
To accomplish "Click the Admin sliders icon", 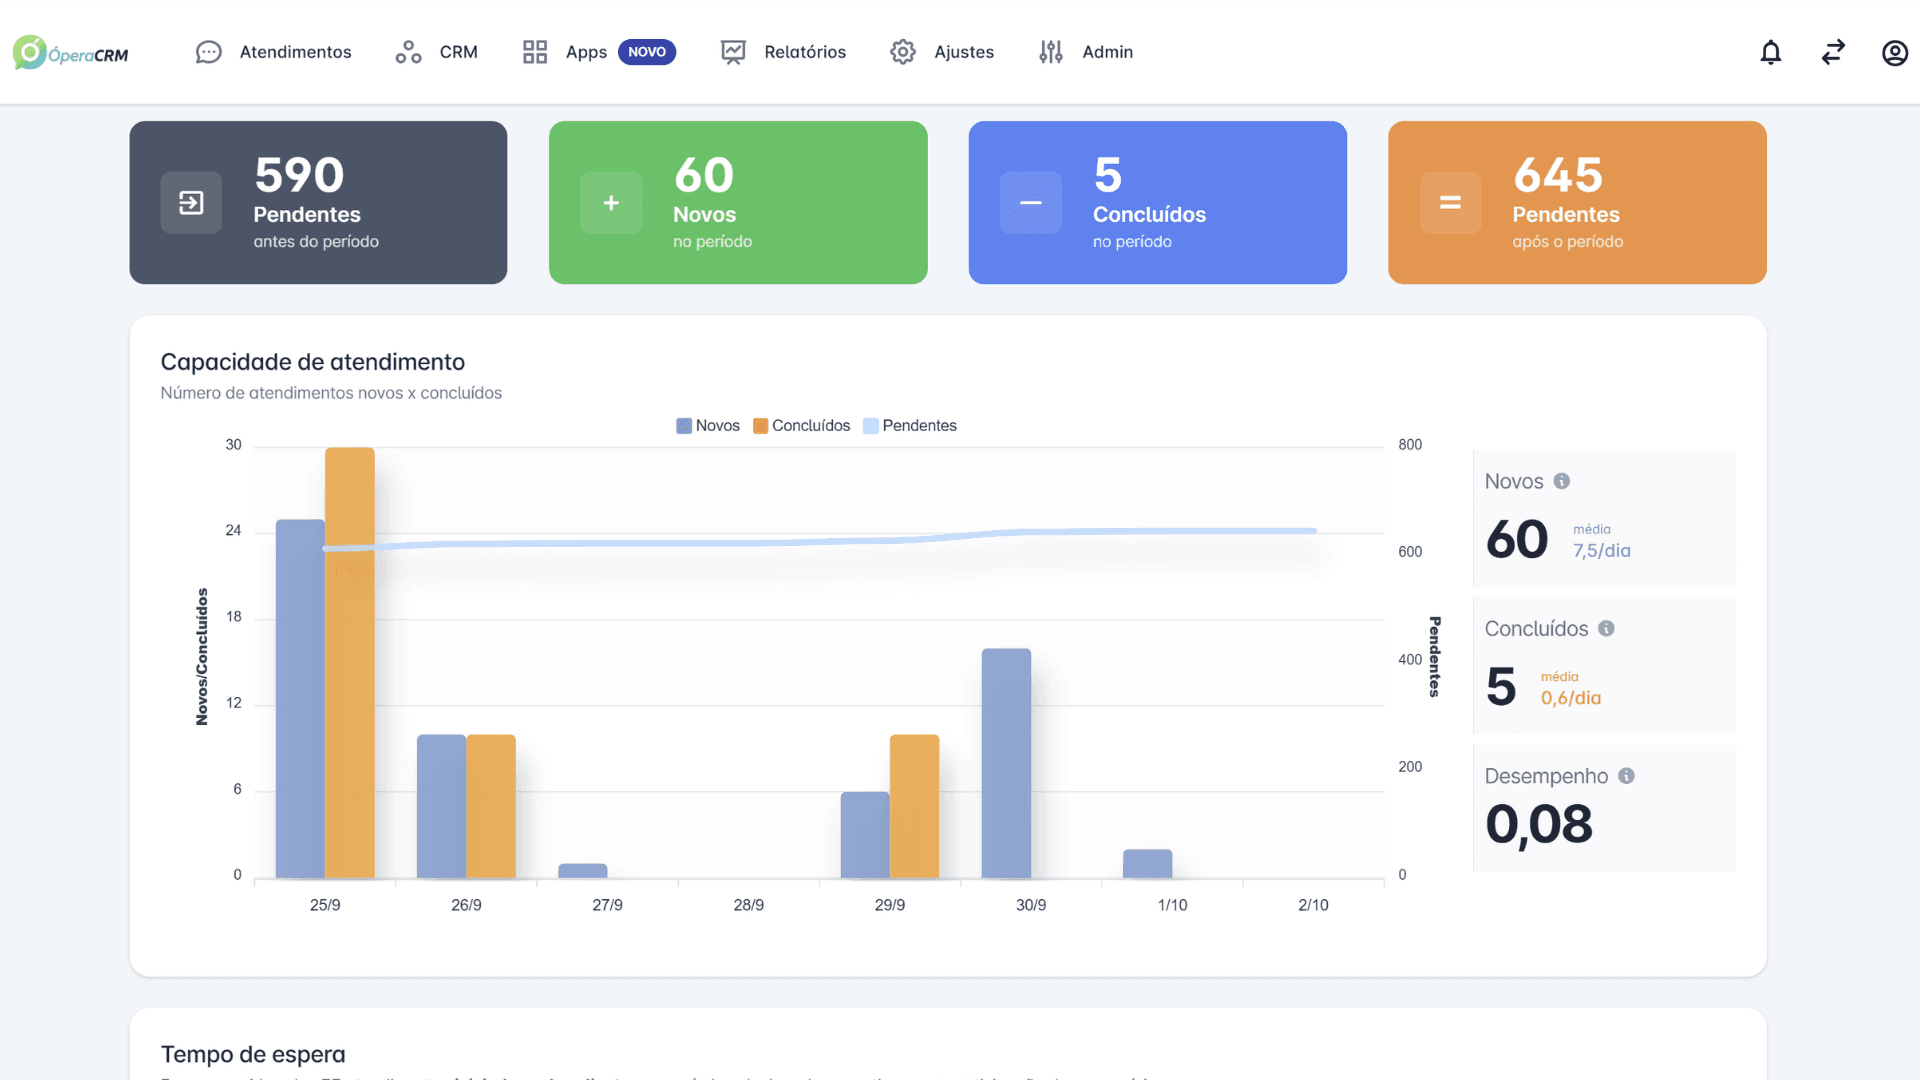I will click(1051, 52).
